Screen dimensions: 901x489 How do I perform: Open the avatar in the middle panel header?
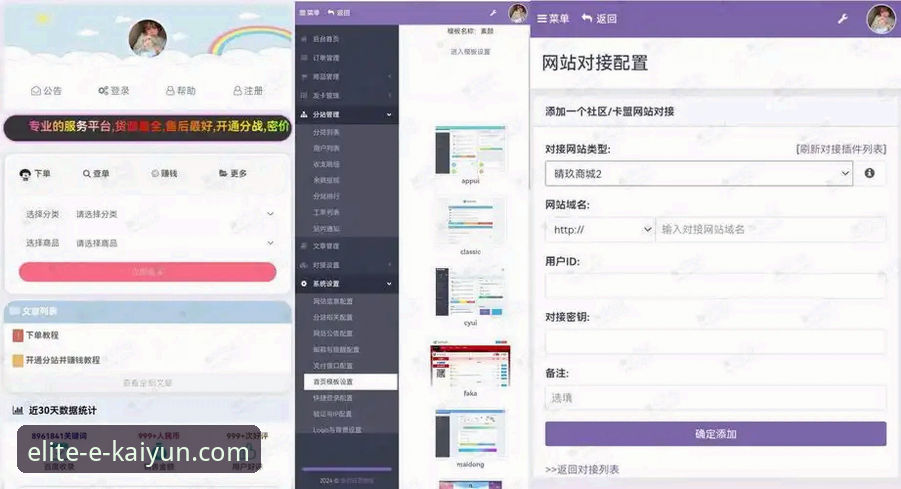(518, 13)
